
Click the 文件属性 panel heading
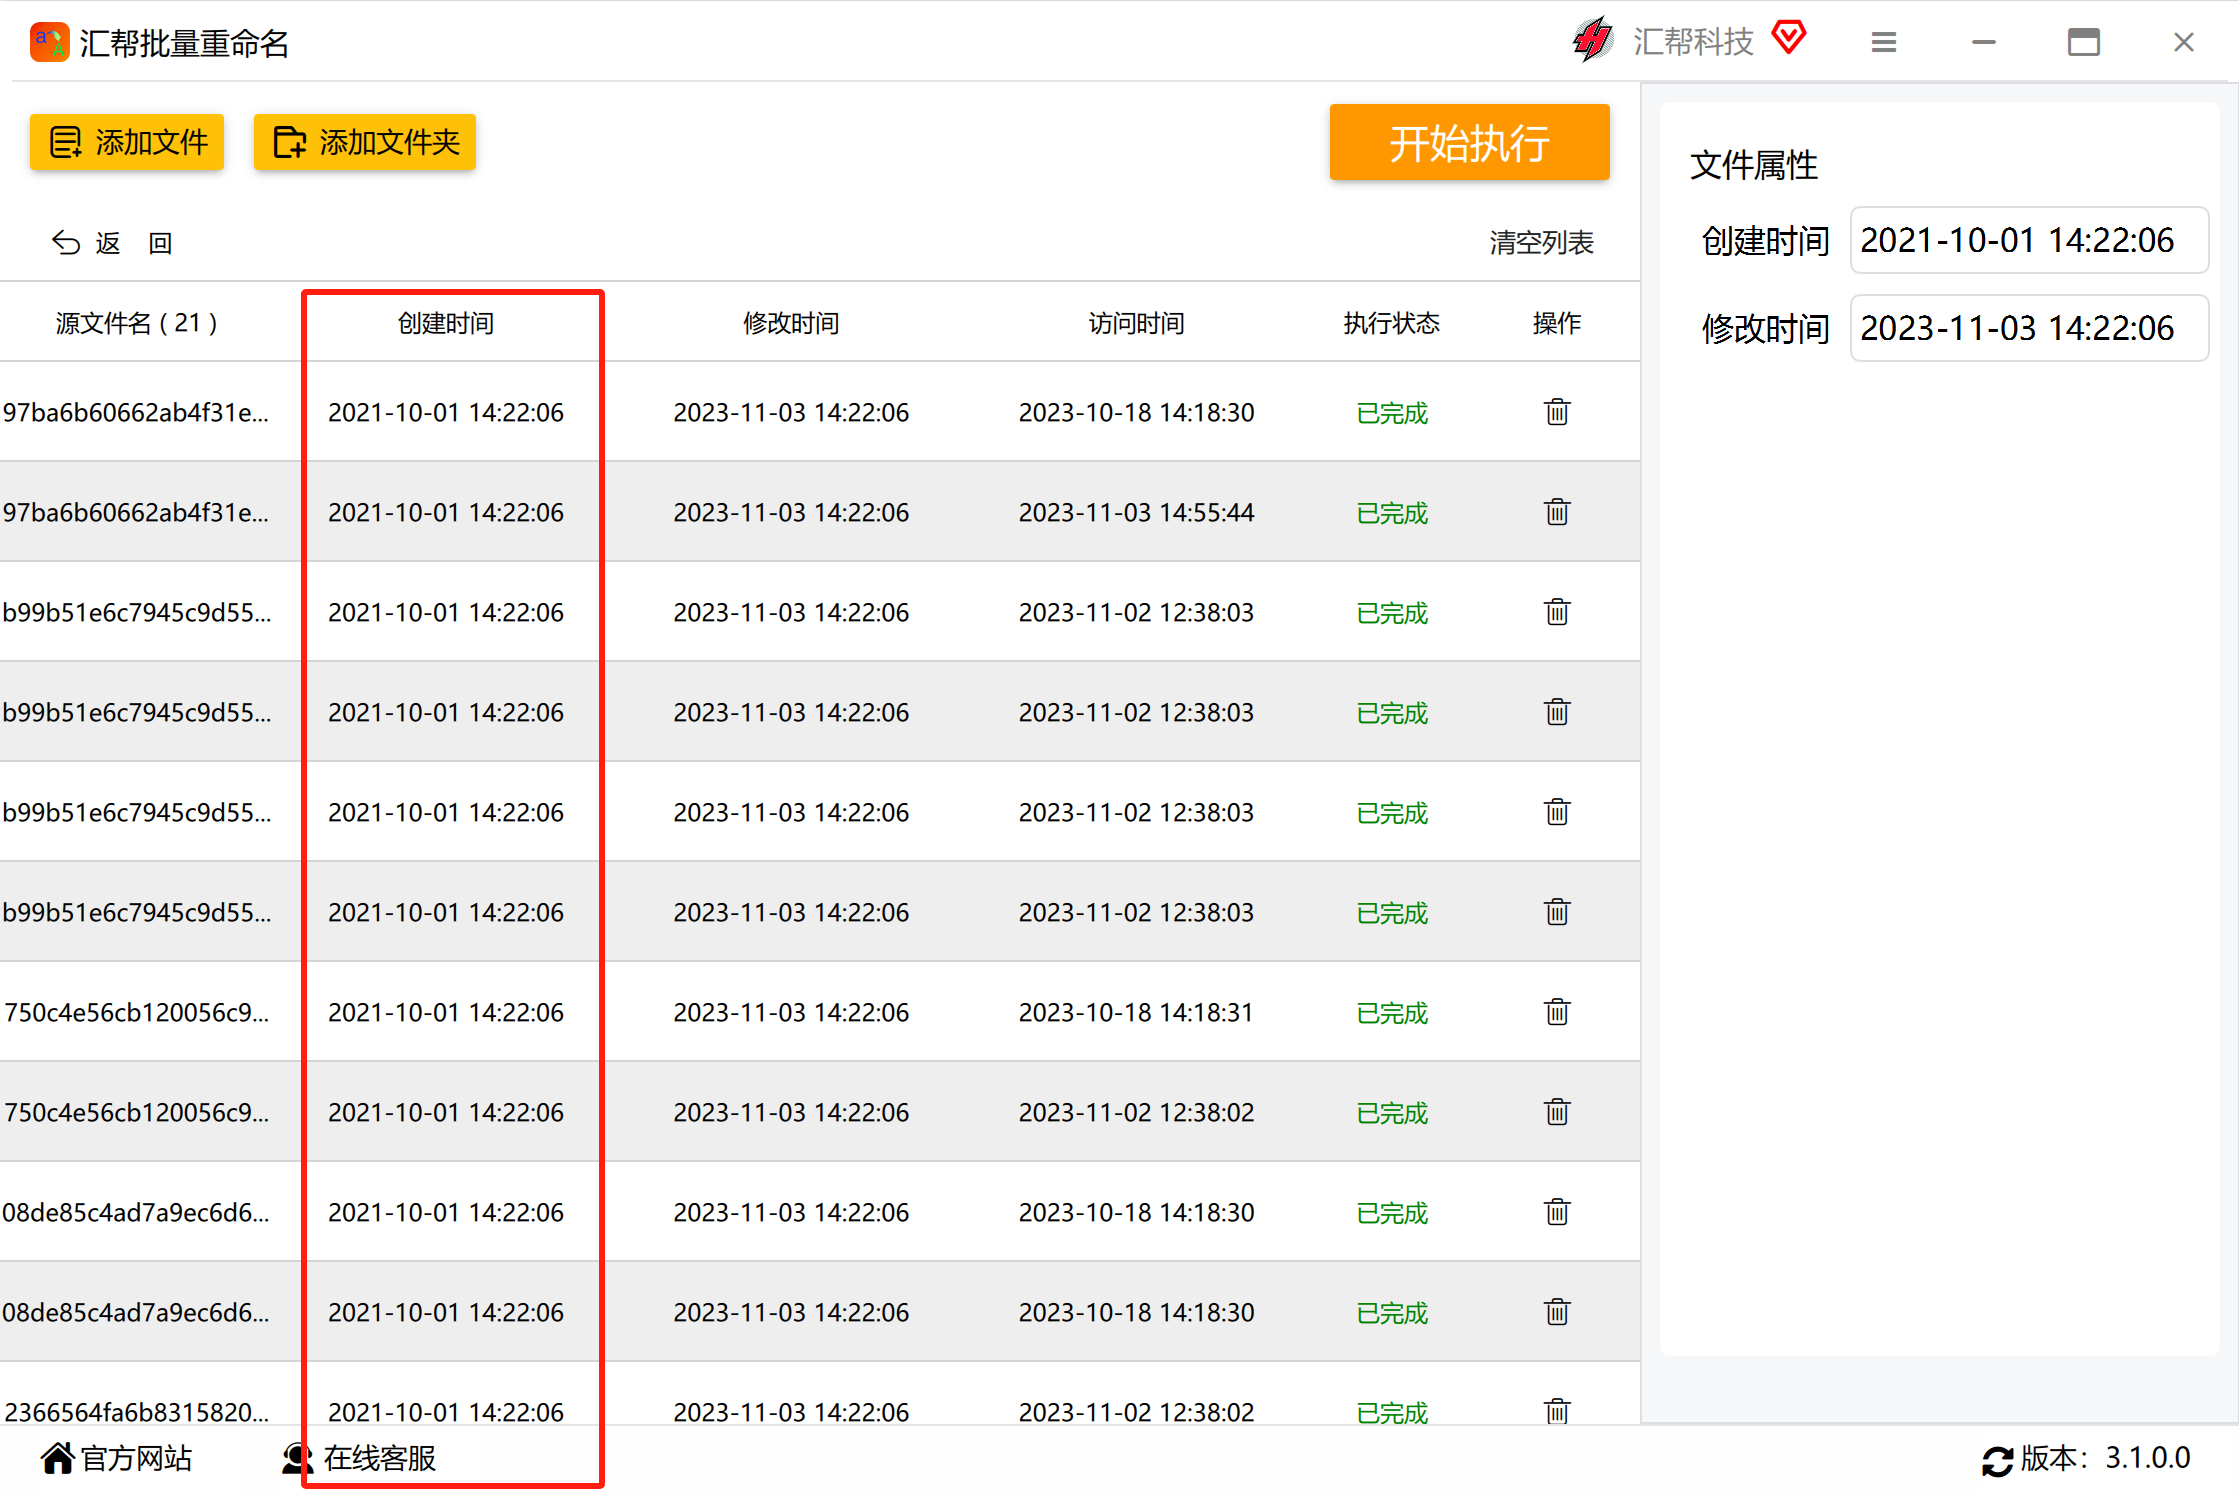point(1753,165)
